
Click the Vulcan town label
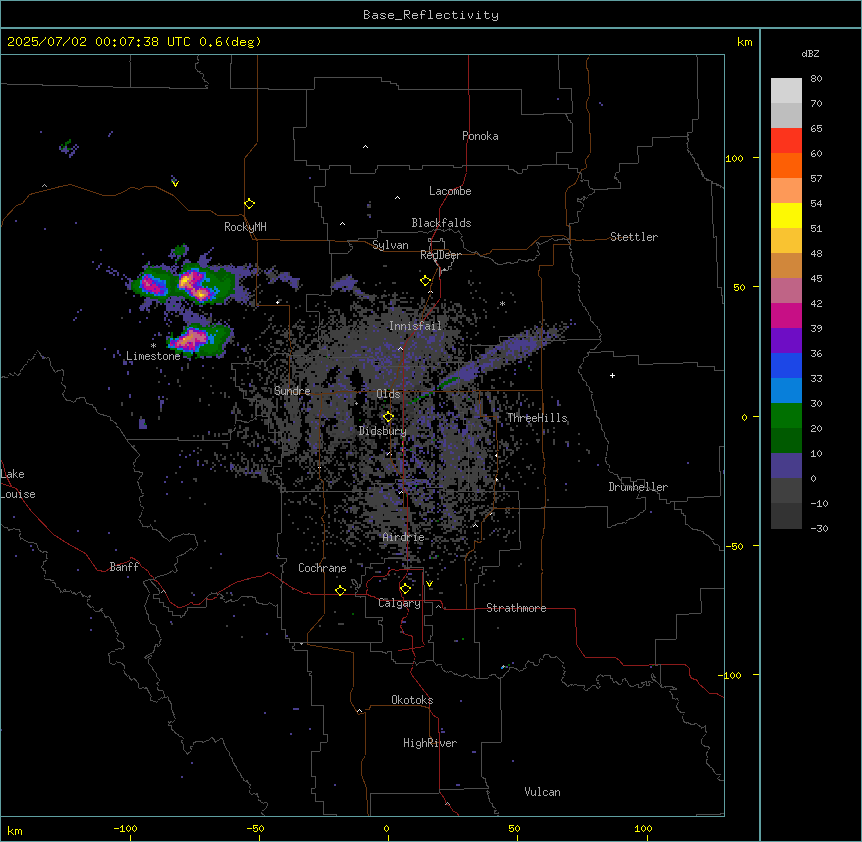[x=543, y=792]
